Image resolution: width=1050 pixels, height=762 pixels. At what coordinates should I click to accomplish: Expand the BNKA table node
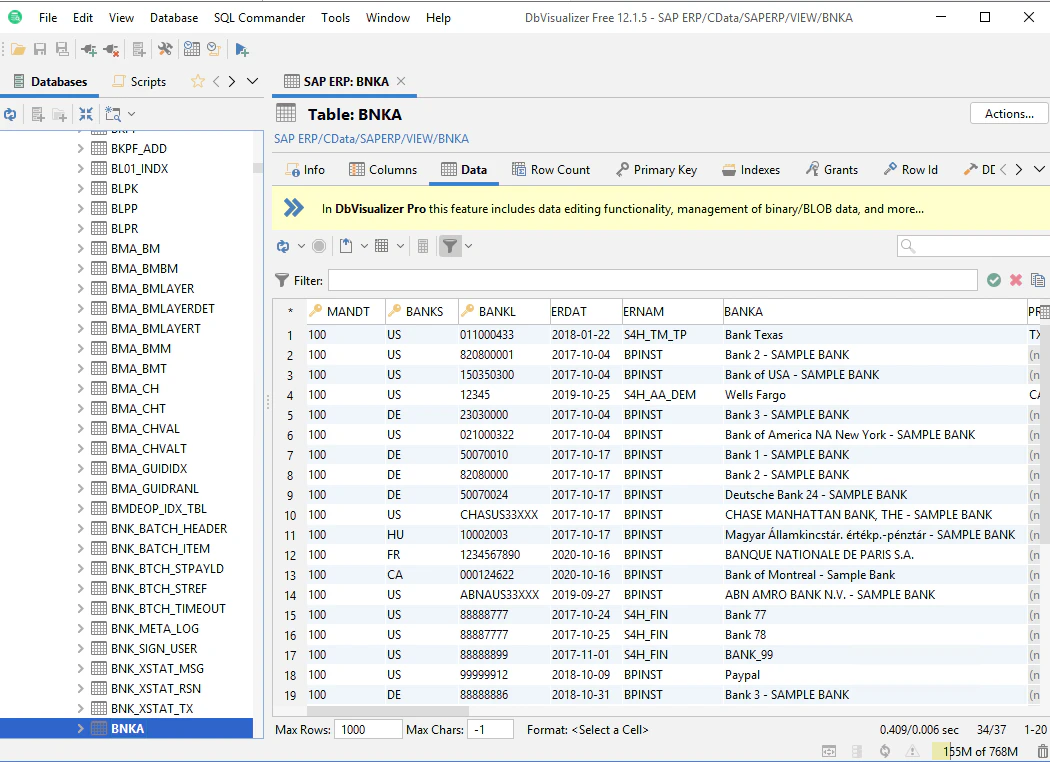point(80,729)
